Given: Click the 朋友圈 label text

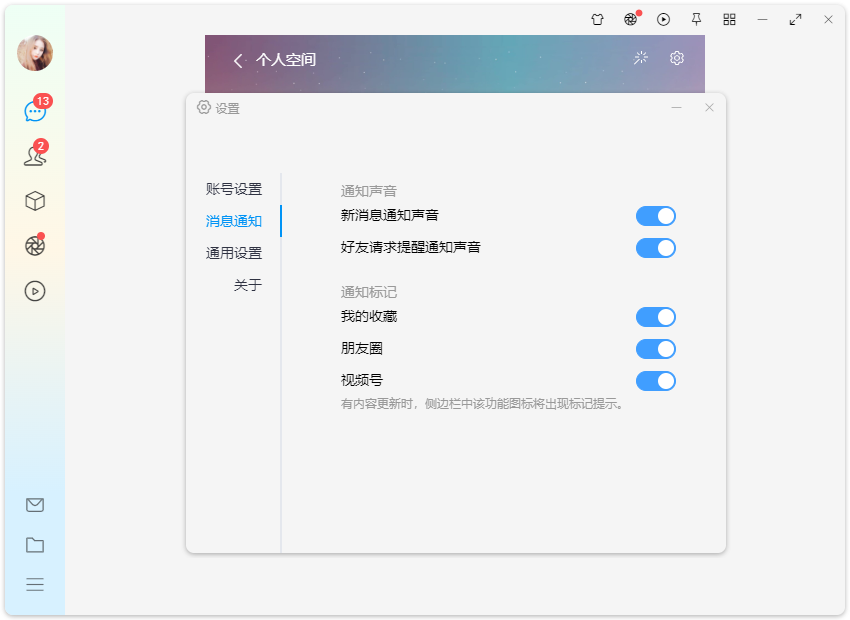Looking at the screenshot, I should click(362, 348).
